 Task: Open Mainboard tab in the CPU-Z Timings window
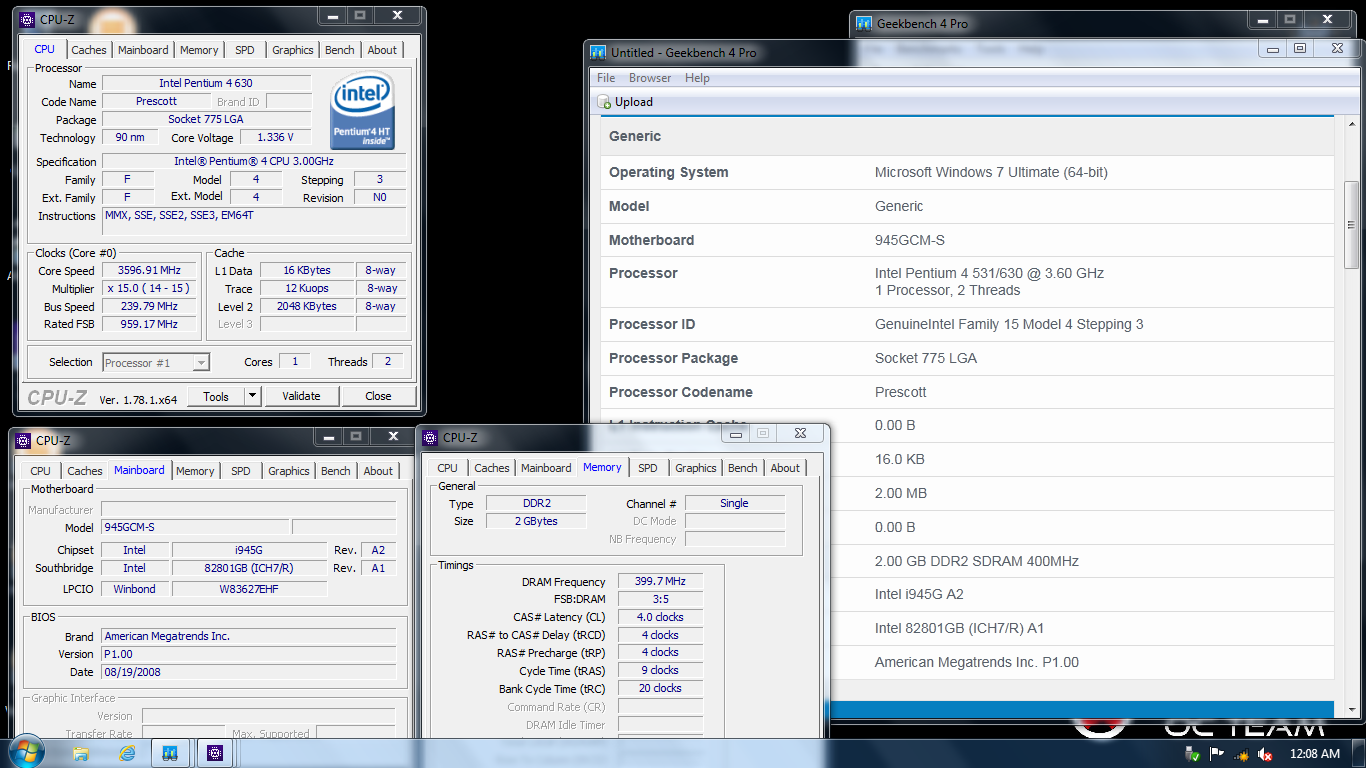546,468
